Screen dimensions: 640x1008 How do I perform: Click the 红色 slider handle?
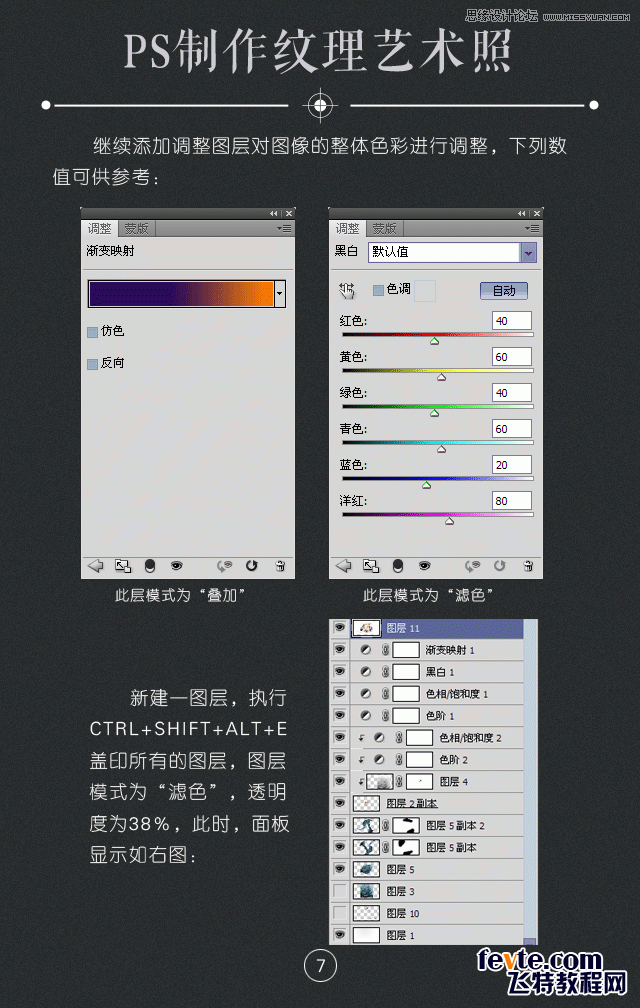tap(434, 341)
